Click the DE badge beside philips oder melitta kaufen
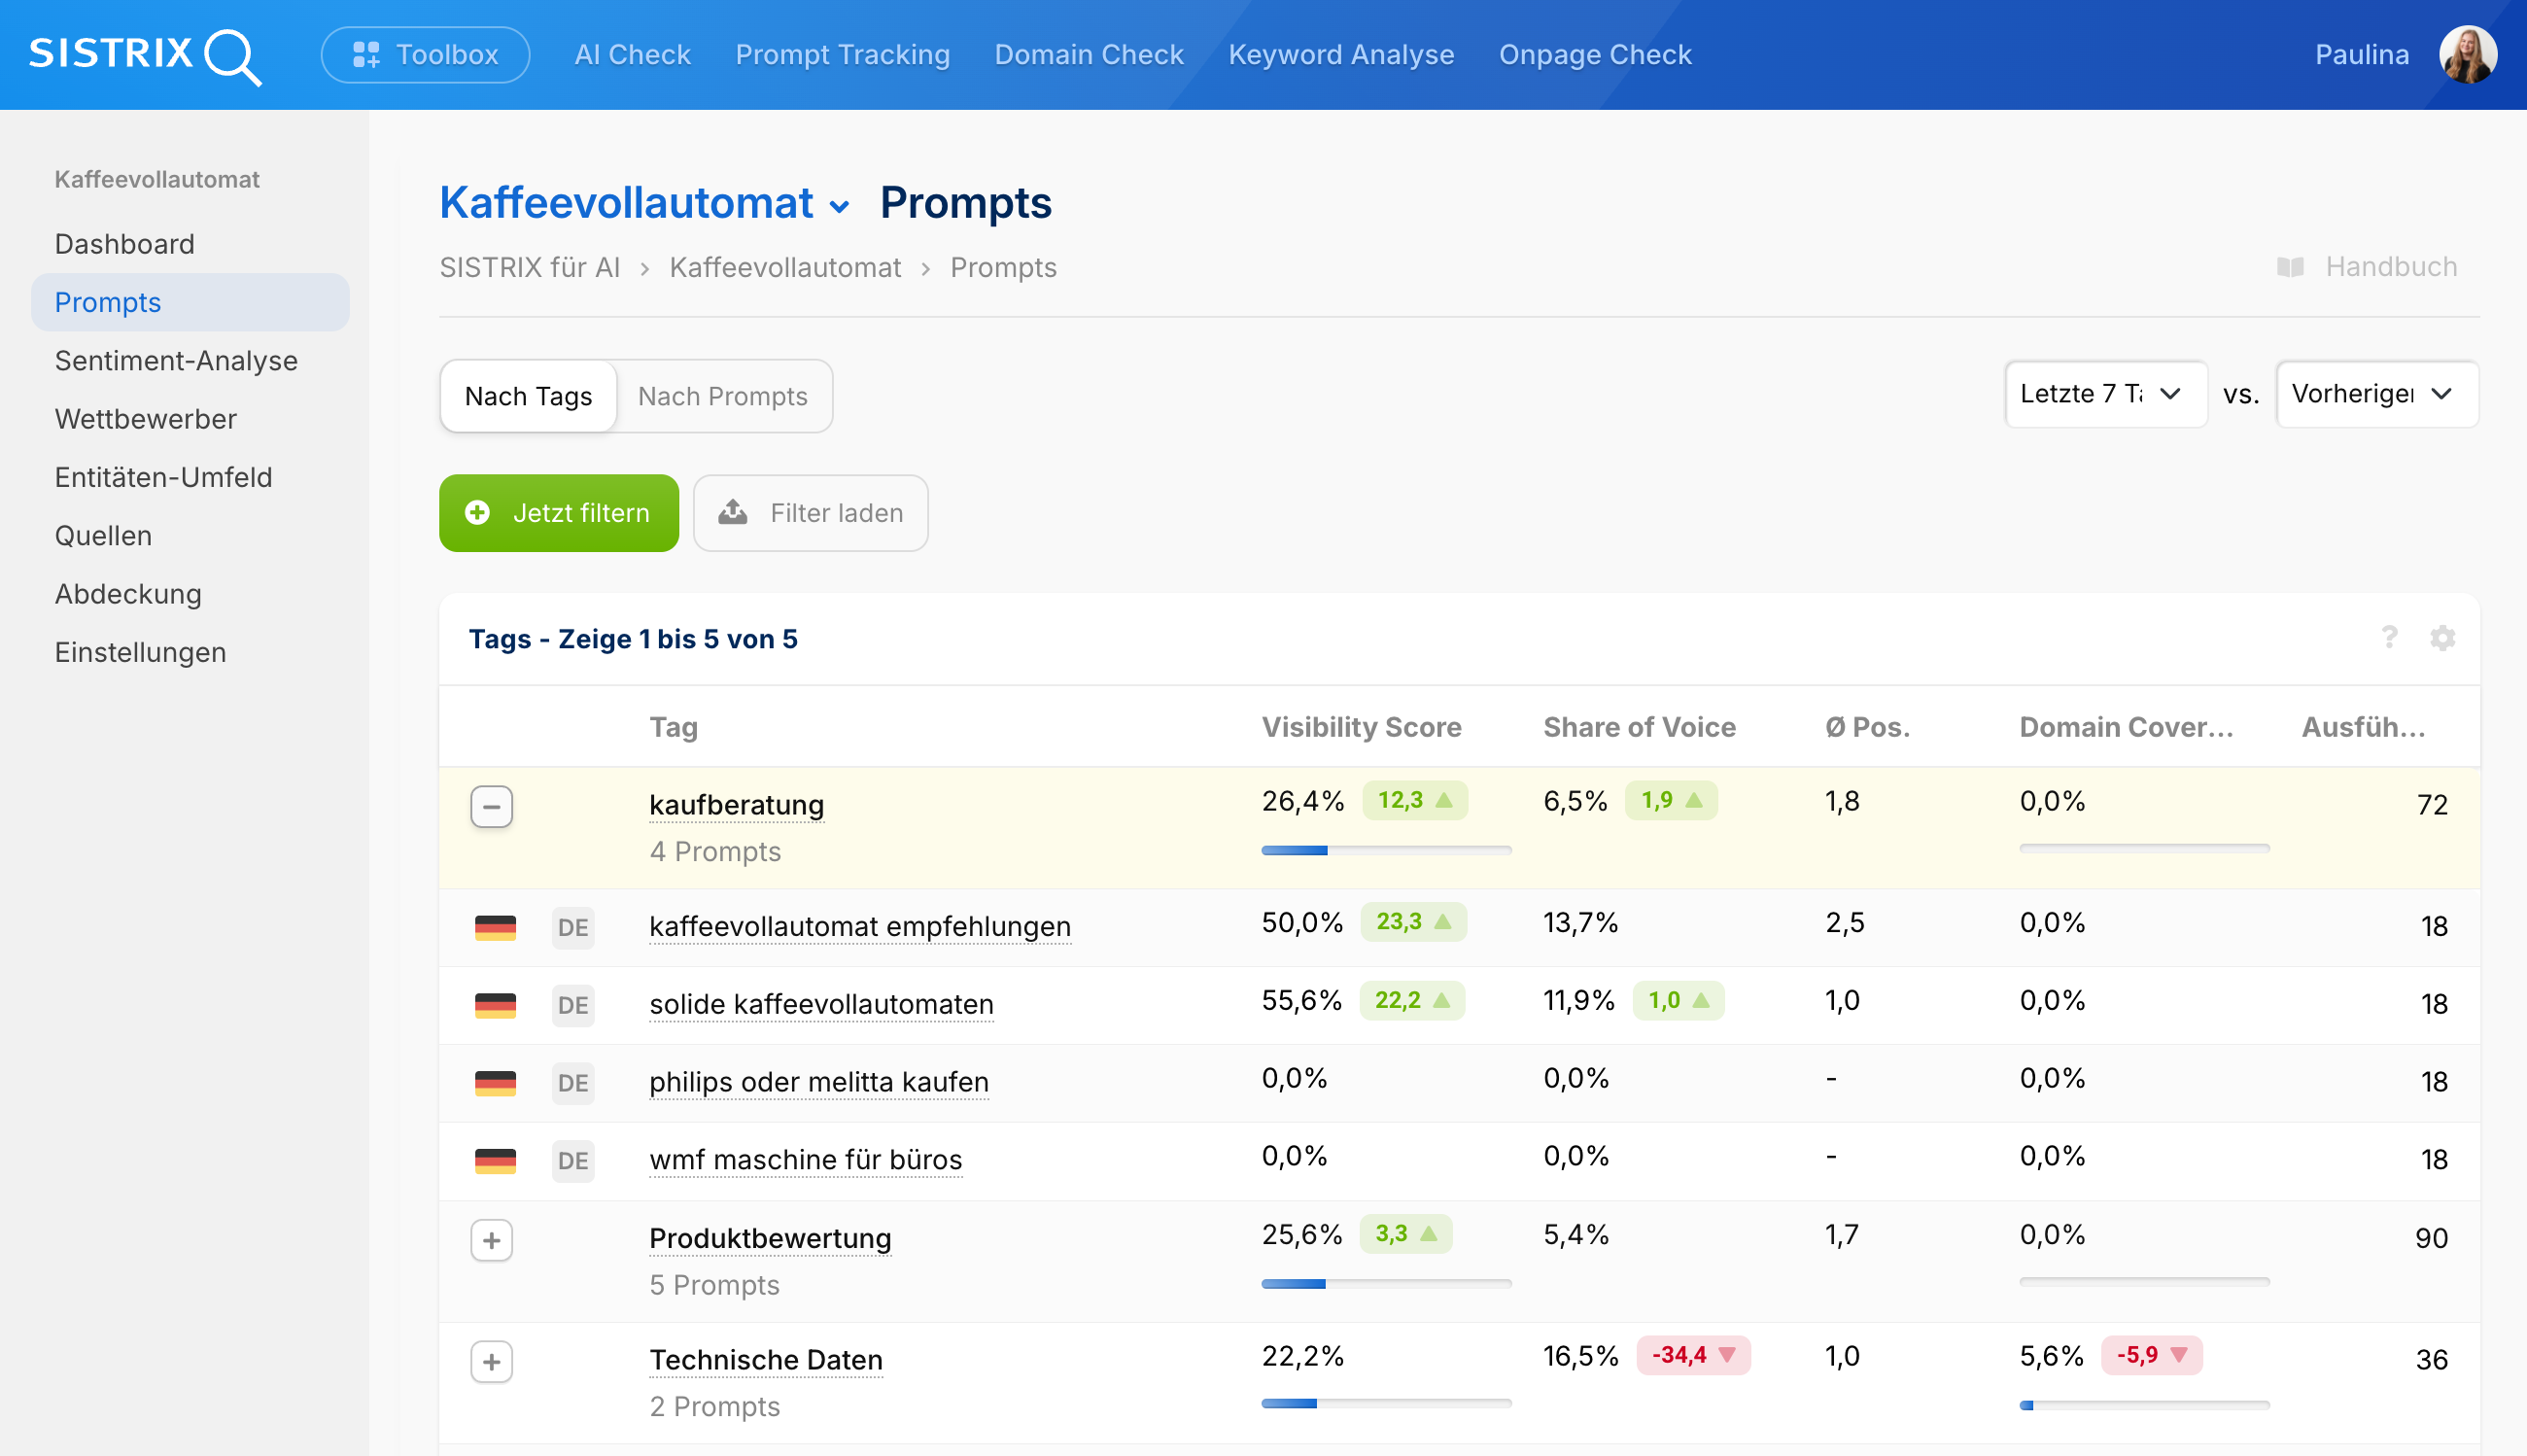Screen dimensions: 2527x1456 click(572, 1083)
